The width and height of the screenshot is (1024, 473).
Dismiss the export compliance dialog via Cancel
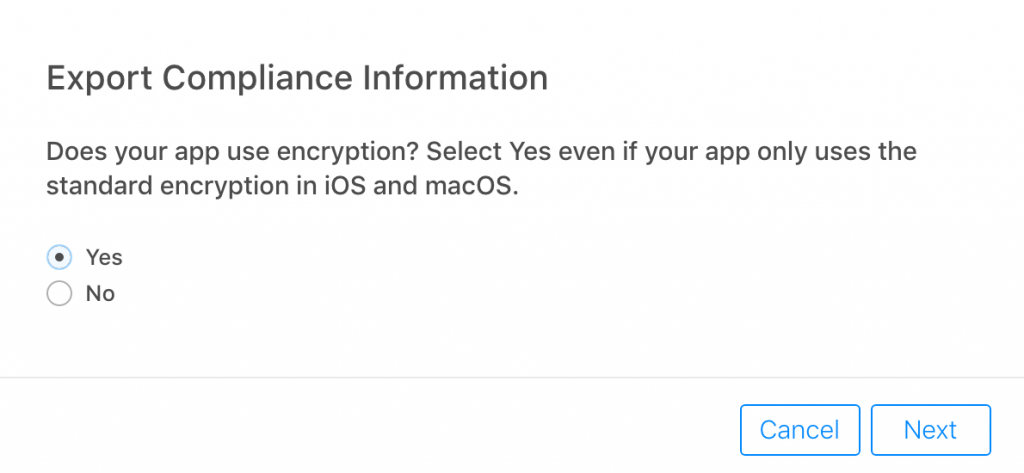click(800, 430)
